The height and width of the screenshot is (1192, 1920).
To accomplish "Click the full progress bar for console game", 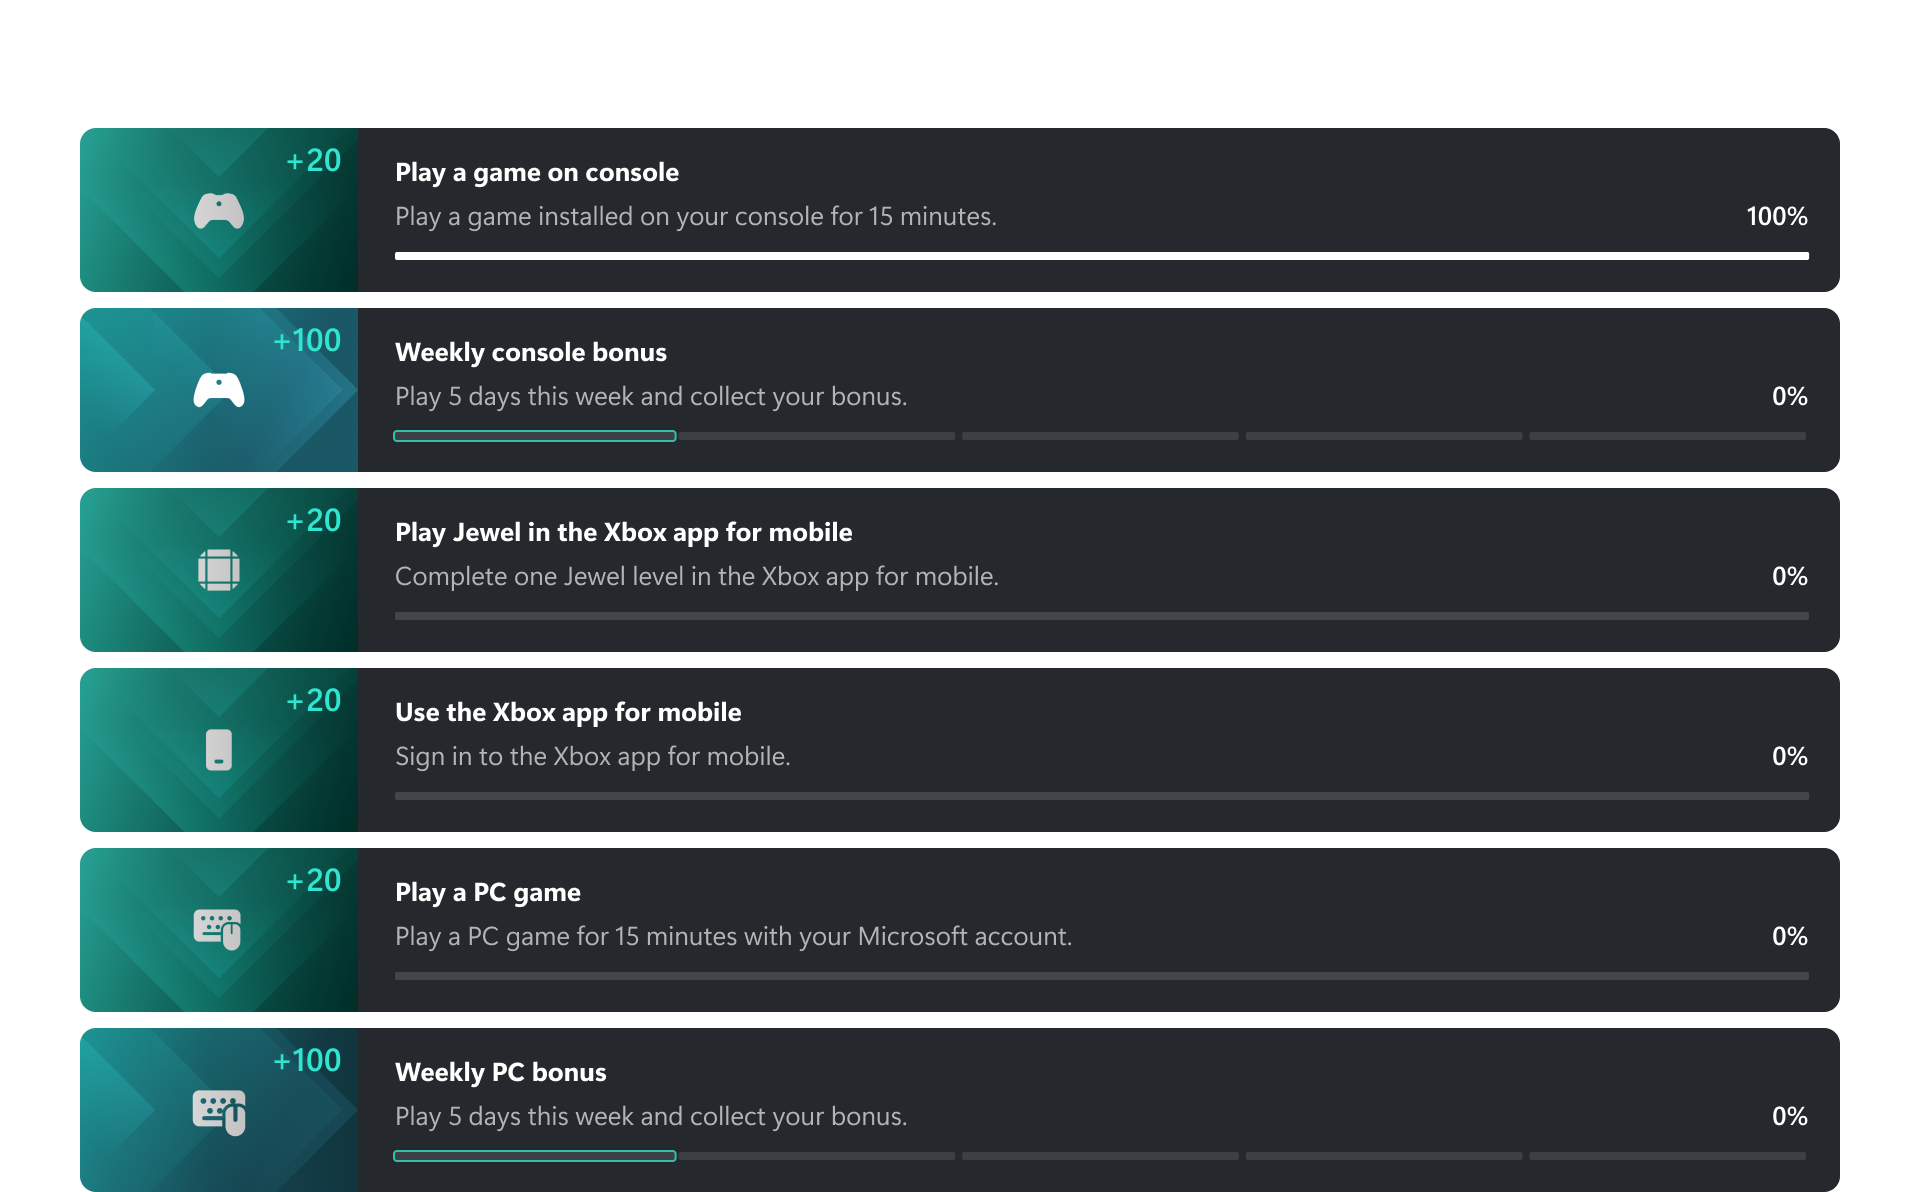I will tap(1101, 256).
